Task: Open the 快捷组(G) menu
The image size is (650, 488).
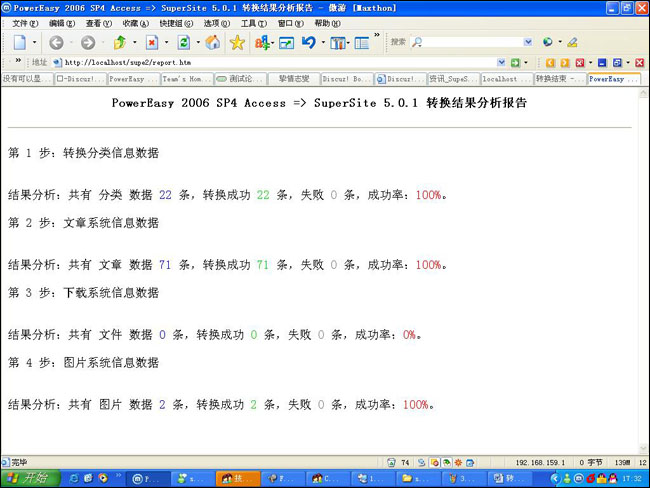Action: click(x=176, y=23)
